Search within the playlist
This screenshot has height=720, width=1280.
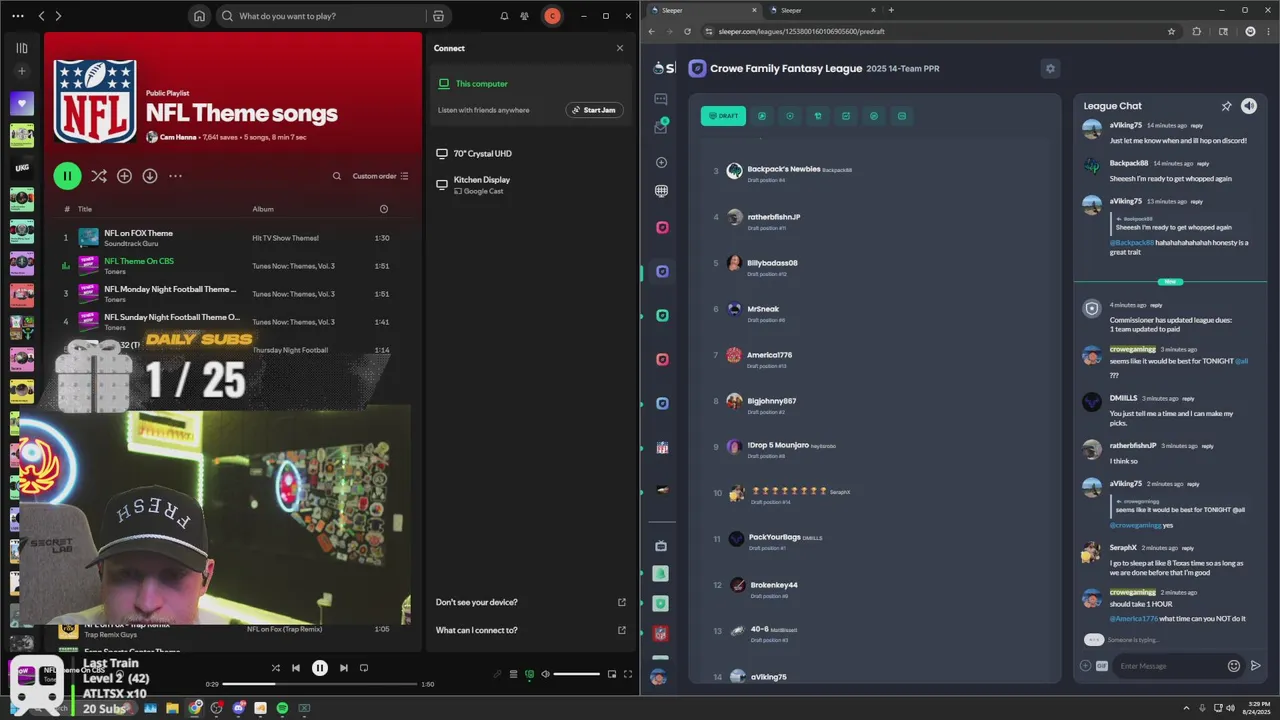pos(337,176)
